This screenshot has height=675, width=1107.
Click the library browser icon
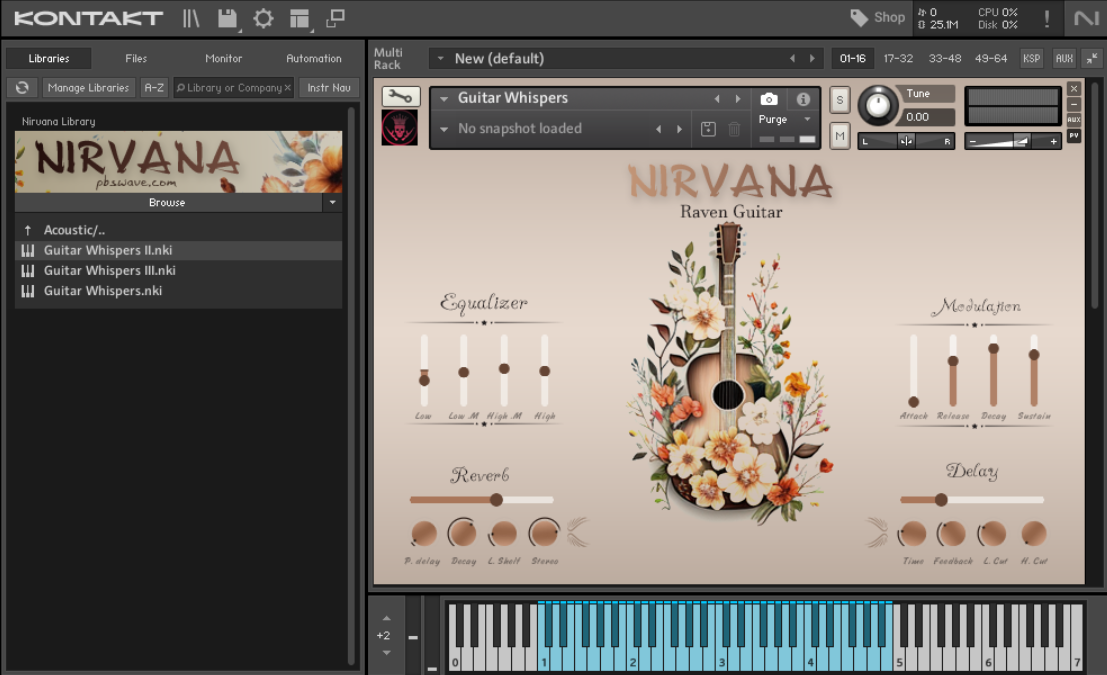[x=190, y=18]
